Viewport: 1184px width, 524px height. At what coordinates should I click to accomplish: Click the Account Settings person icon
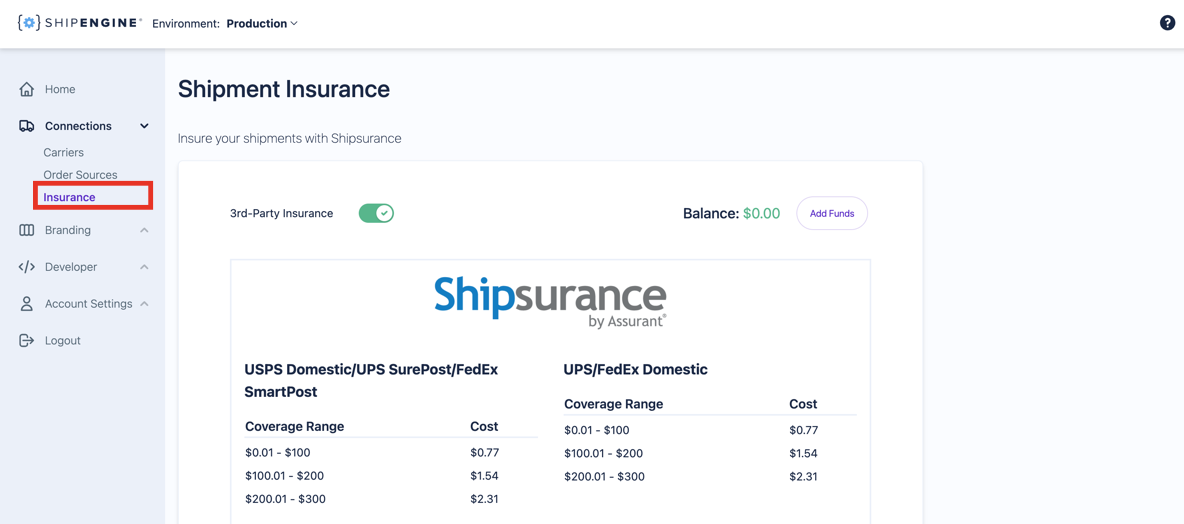(x=26, y=304)
